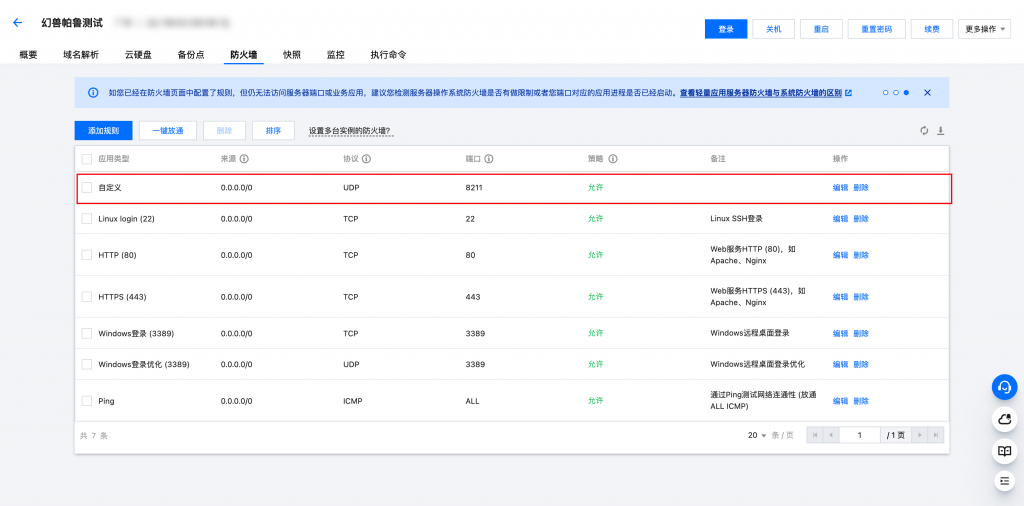Switch to the 快照 tab
This screenshot has height=506, width=1024.
[x=292, y=55]
